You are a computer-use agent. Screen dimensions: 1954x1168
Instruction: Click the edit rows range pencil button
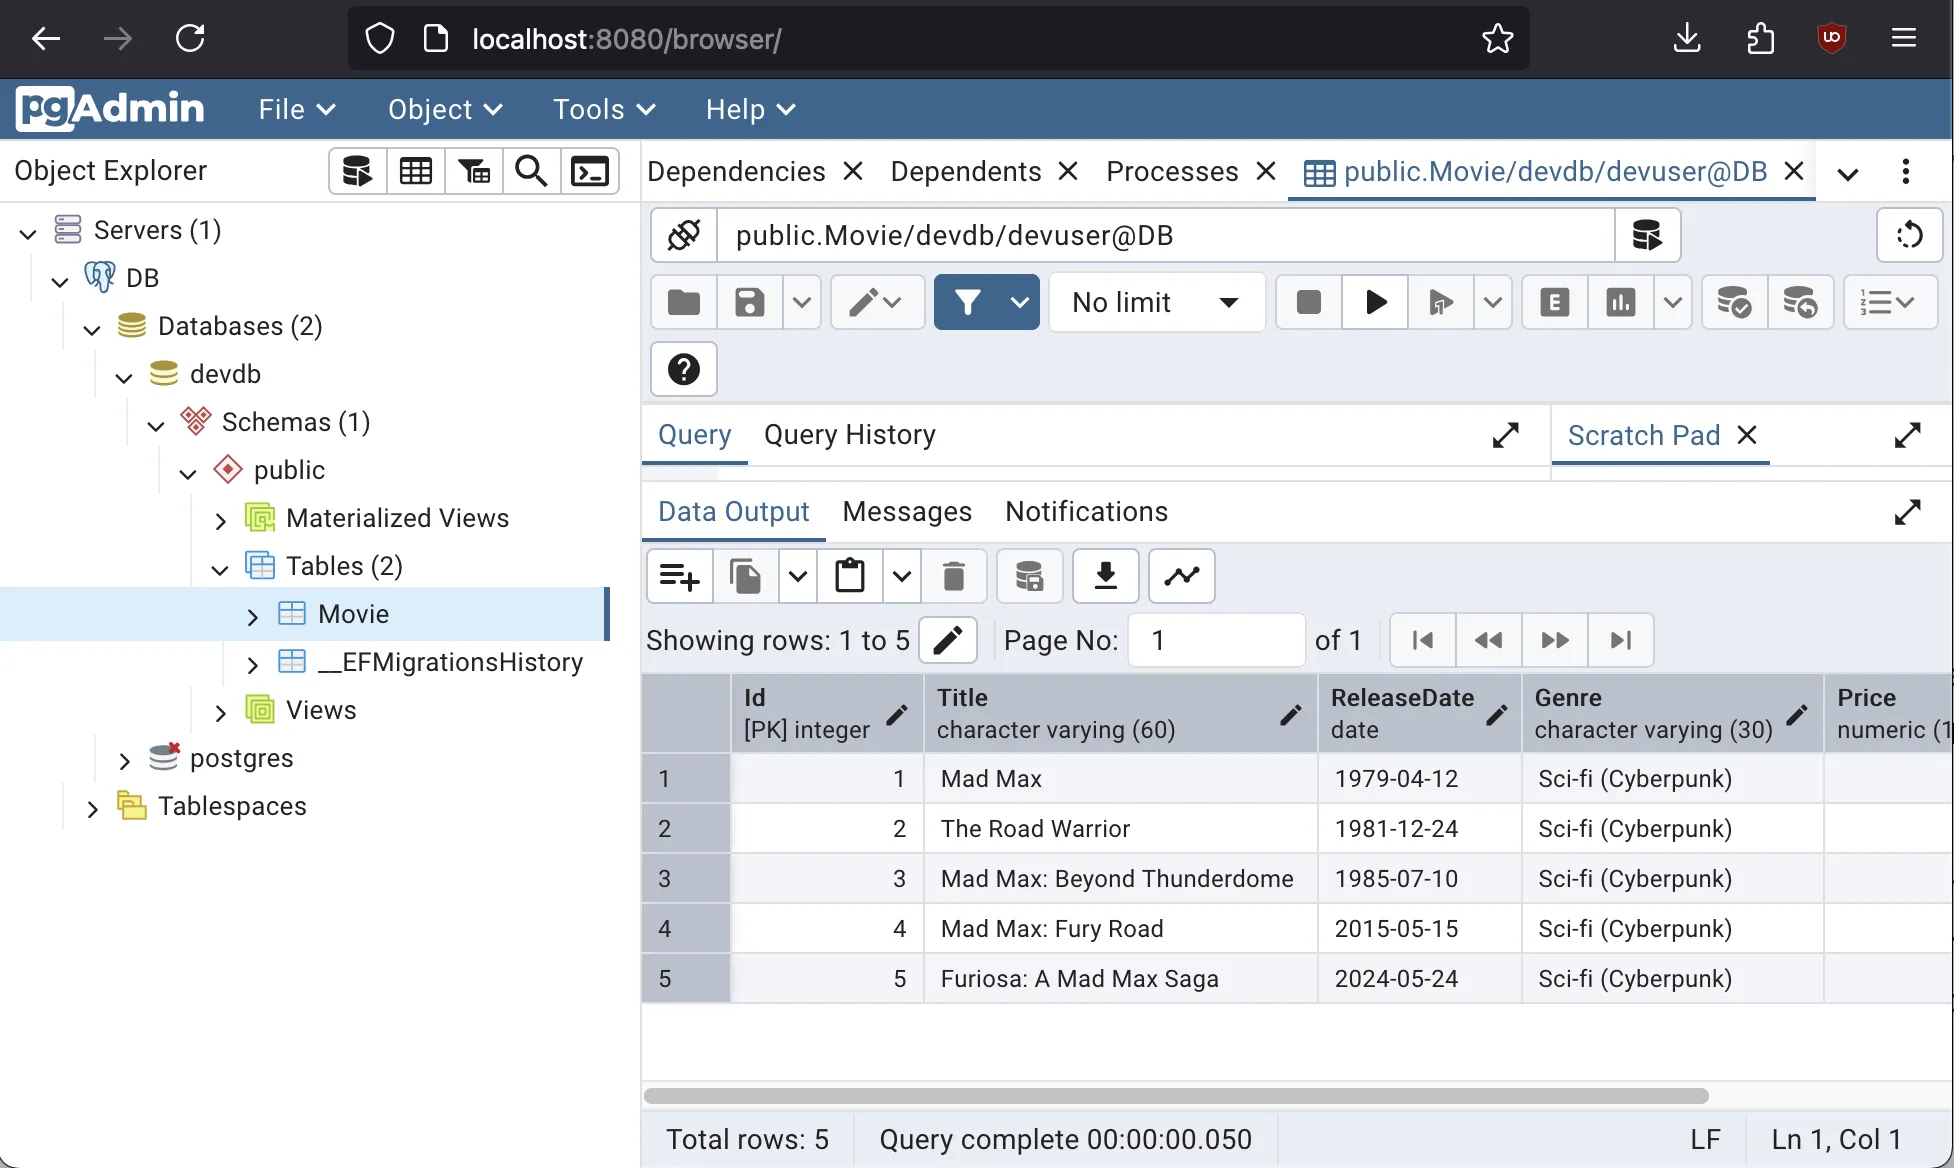pos(948,640)
